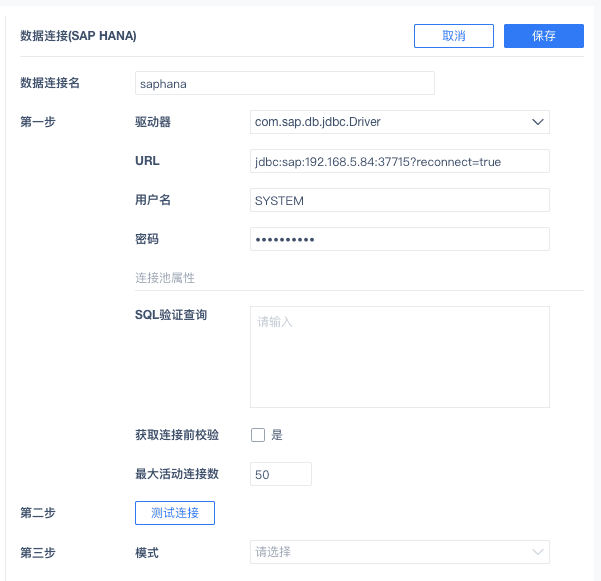Click the 是 label beside the checkbox
The image size is (601, 581).
[x=277, y=435]
